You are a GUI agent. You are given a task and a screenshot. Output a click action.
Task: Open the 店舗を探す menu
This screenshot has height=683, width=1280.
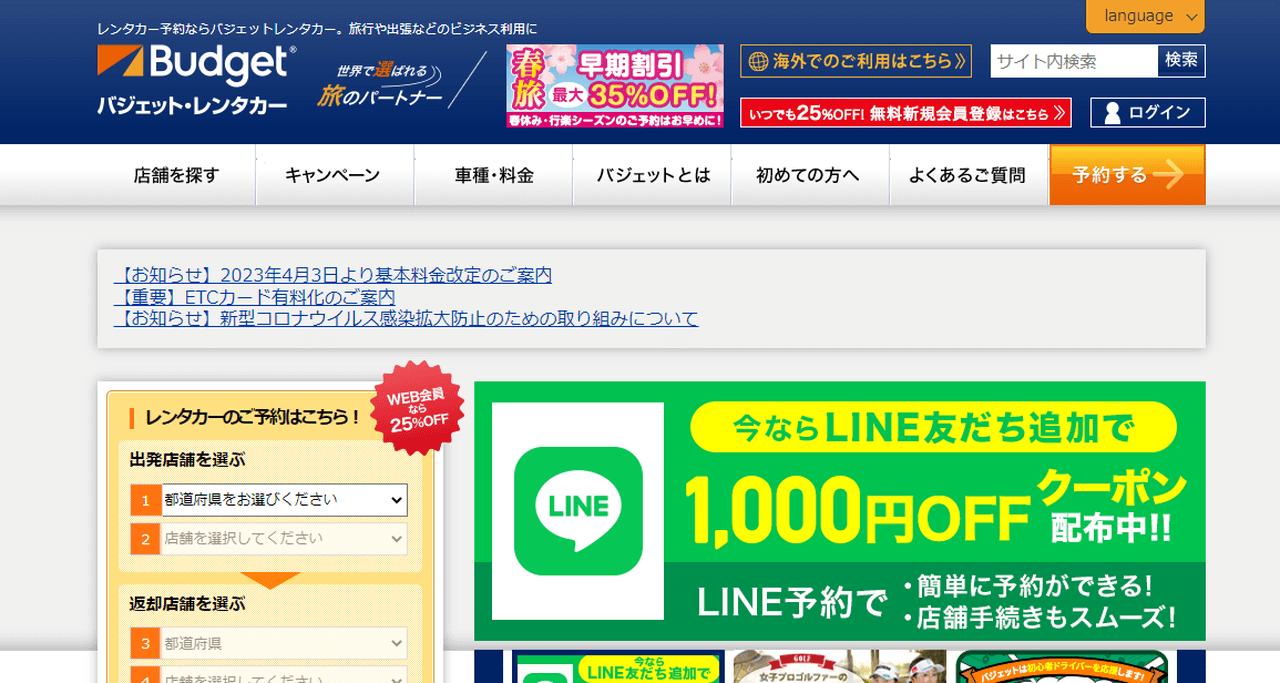176,175
